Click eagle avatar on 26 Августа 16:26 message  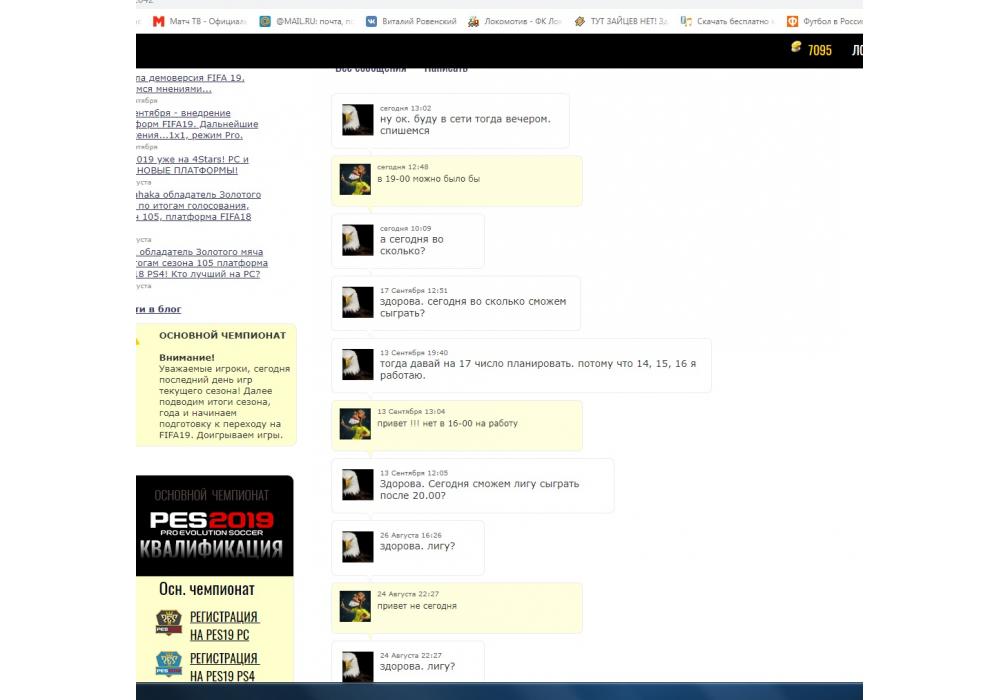[357, 546]
